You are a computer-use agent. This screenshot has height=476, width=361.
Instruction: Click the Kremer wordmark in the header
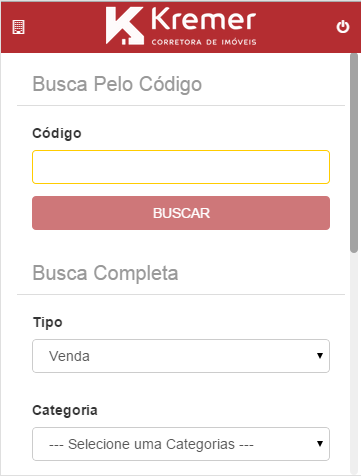pos(204,20)
